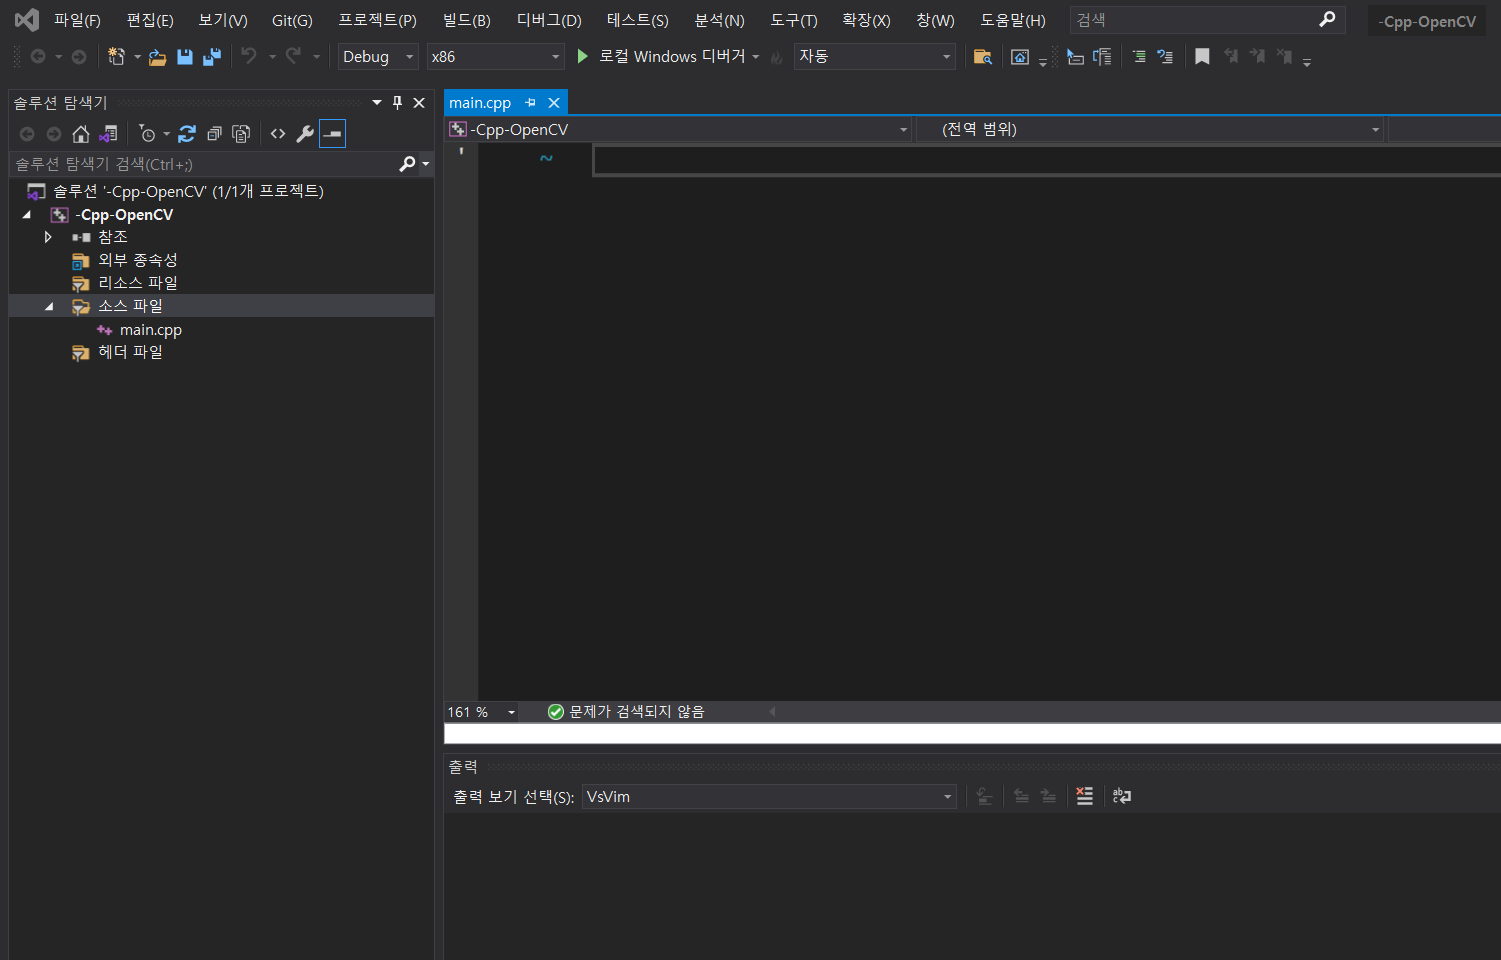
Task: Collapse all items in Solution Explorer
Action: click(214, 134)
